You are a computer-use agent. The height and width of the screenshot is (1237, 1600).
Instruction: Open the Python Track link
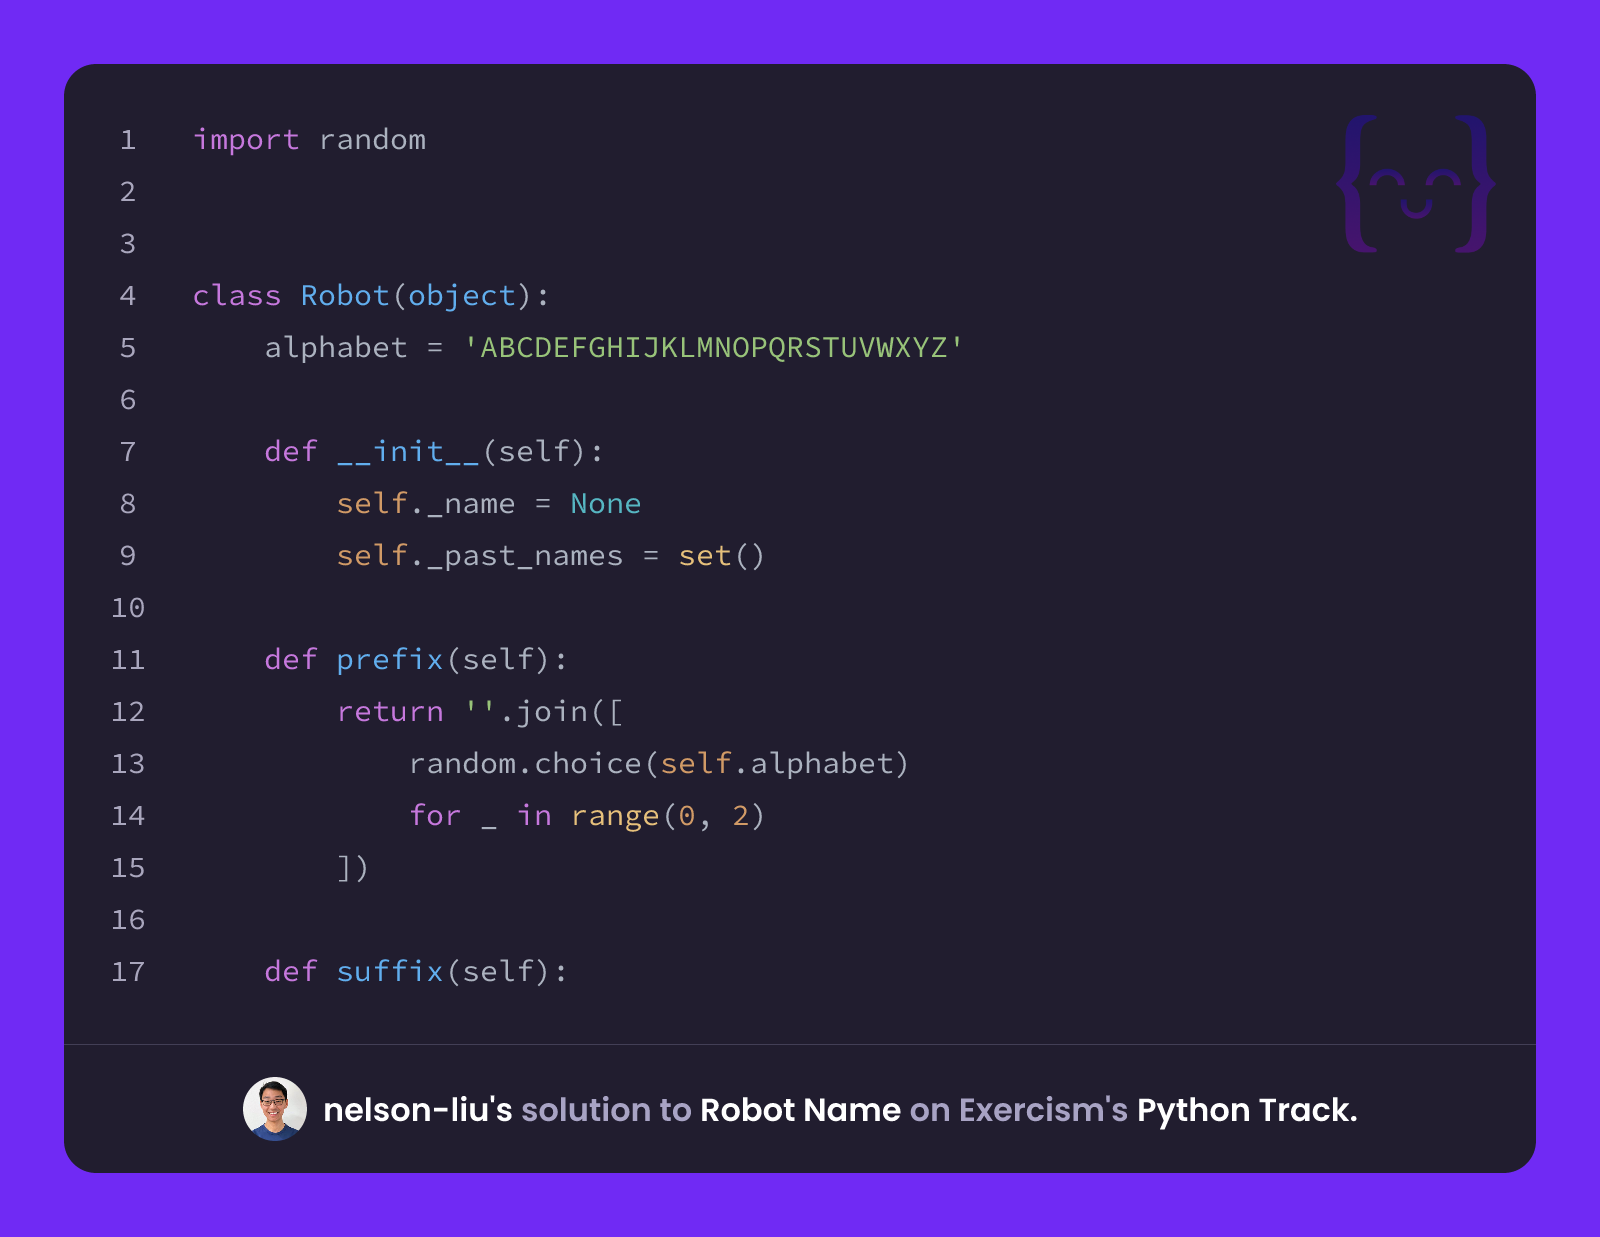point(1247,1110)
